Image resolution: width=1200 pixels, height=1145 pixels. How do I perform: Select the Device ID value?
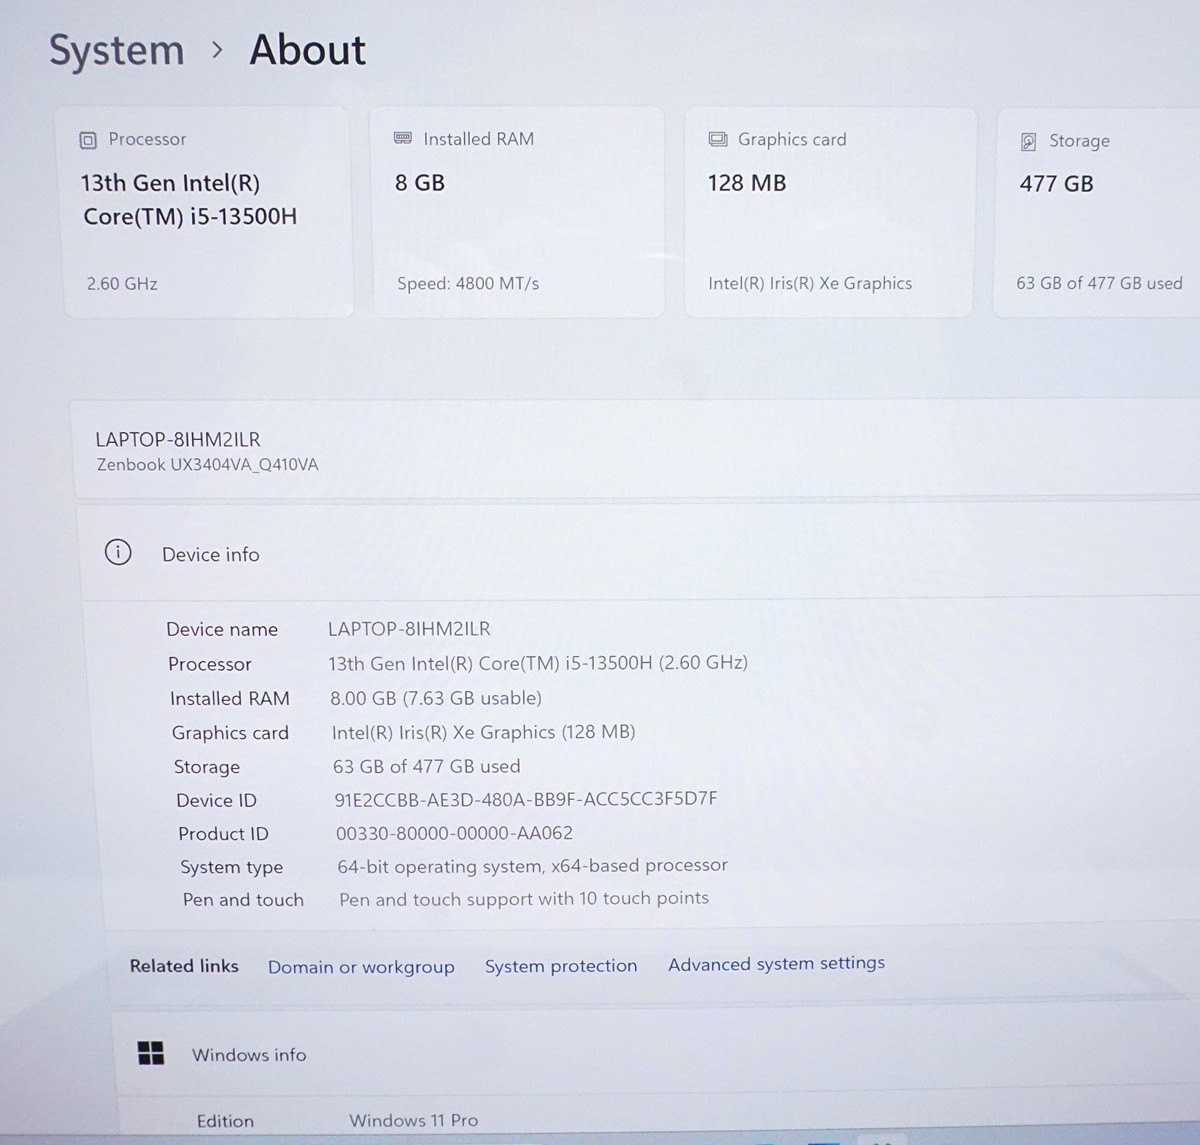(x=526, y=799)
